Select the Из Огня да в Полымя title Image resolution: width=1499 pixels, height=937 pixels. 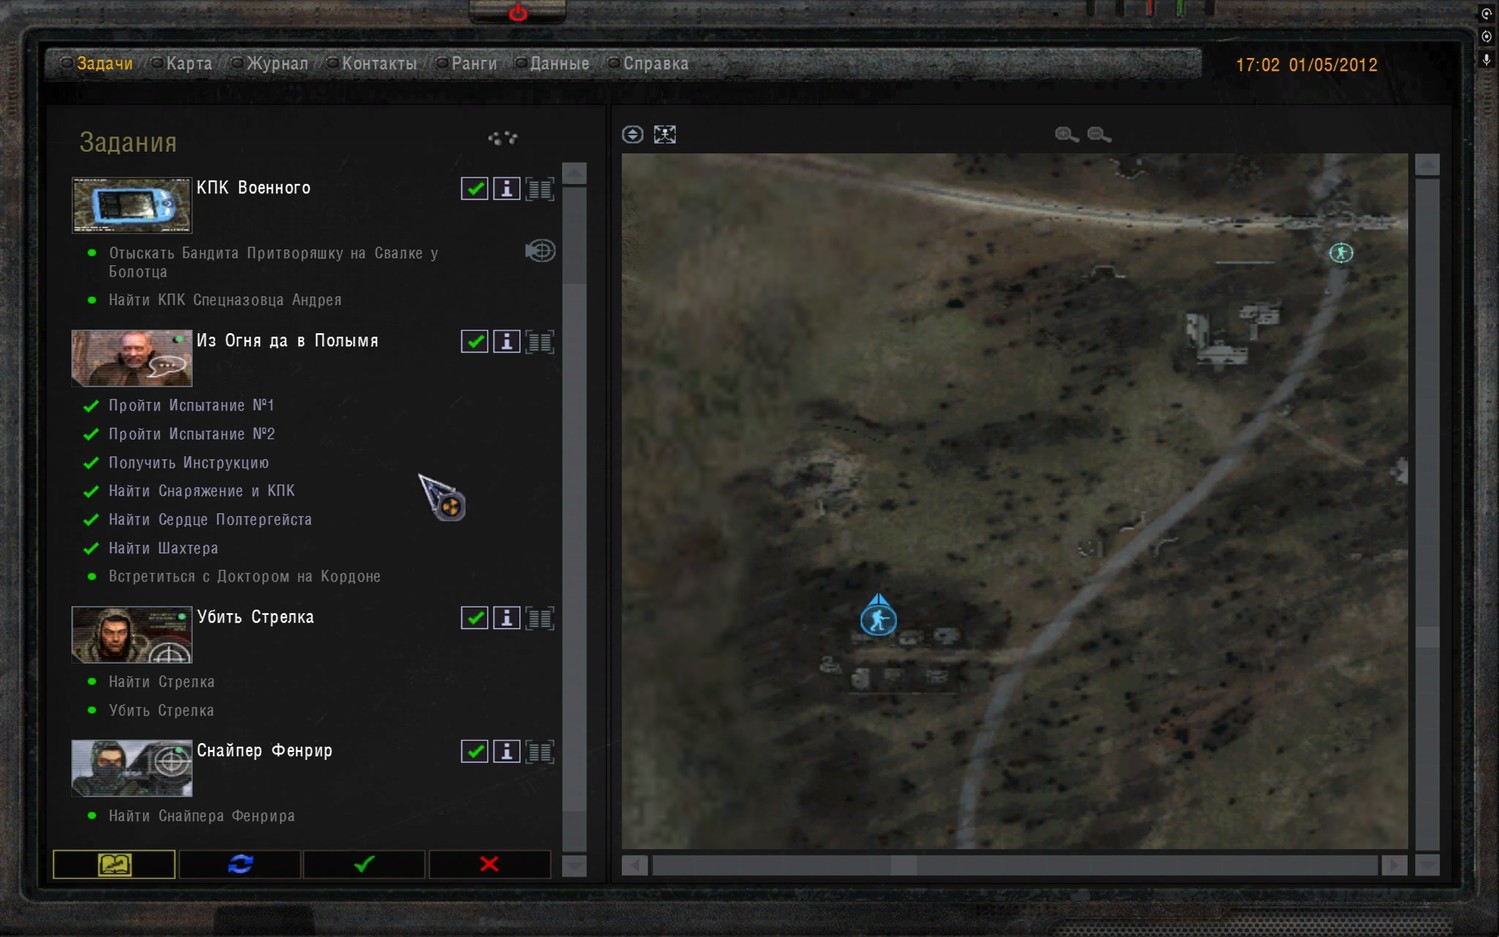(x=287, y=341)
